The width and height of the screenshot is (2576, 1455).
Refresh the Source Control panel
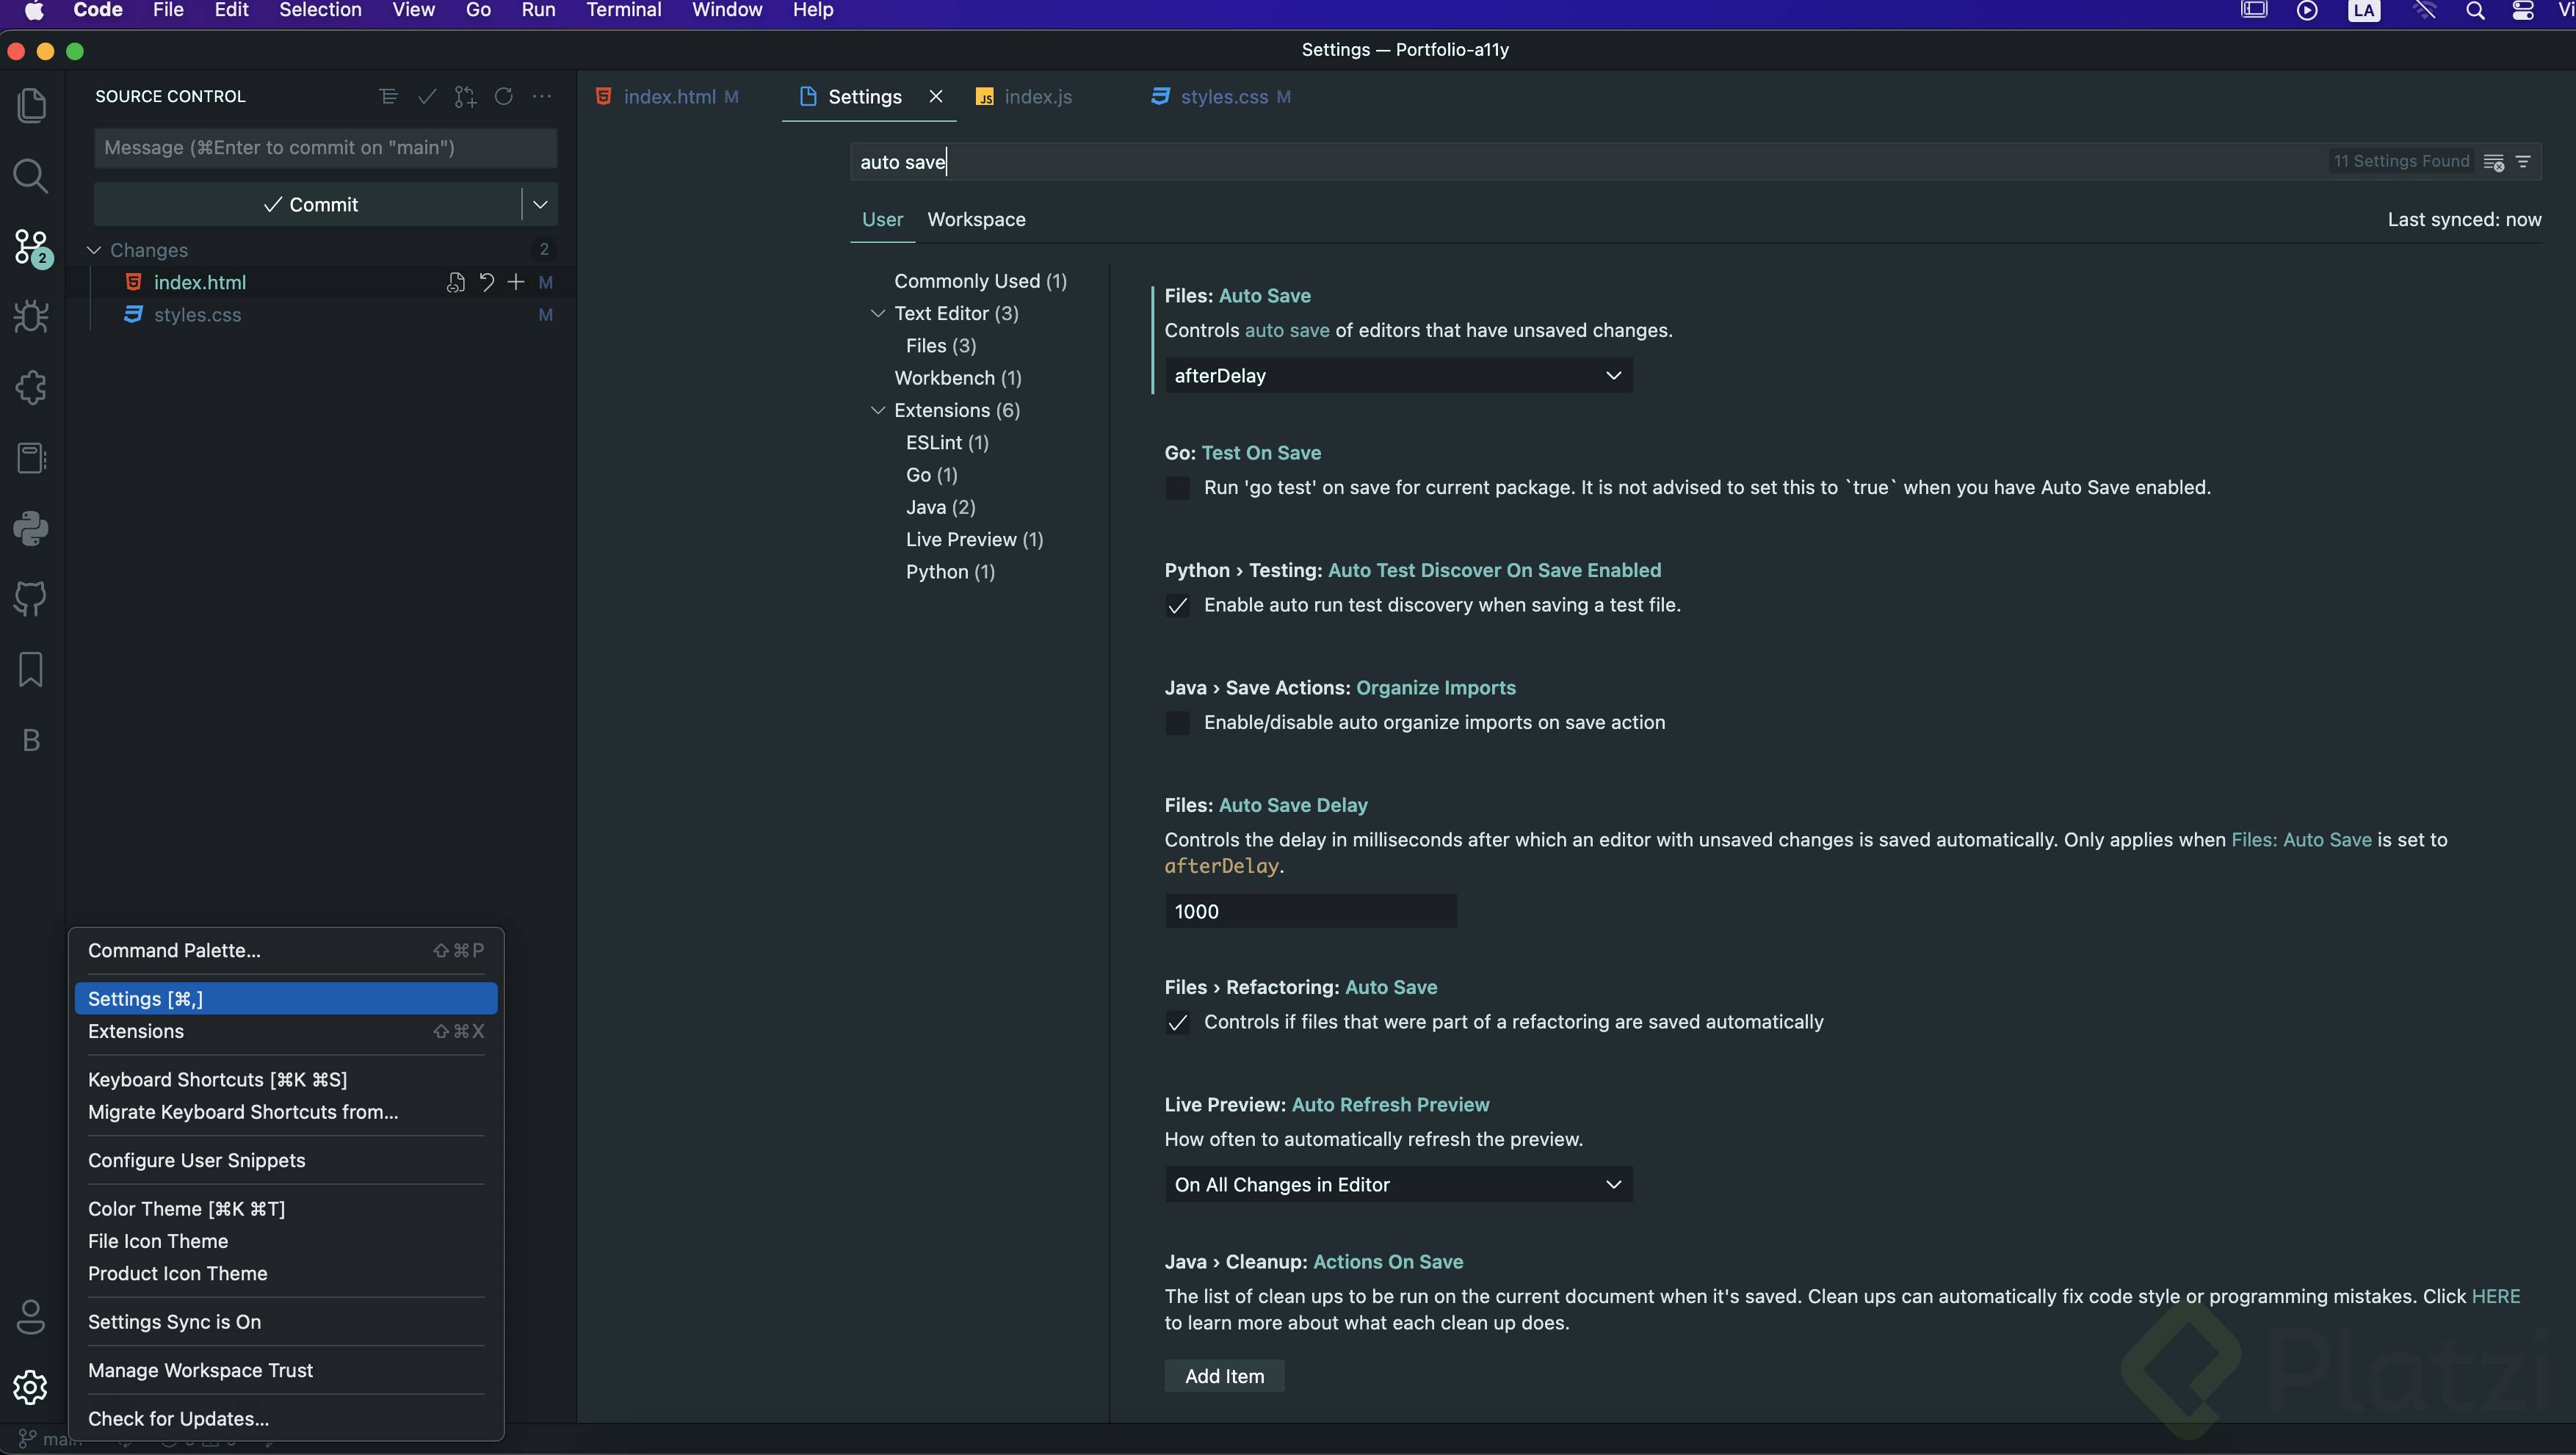(x=504, y=96)
